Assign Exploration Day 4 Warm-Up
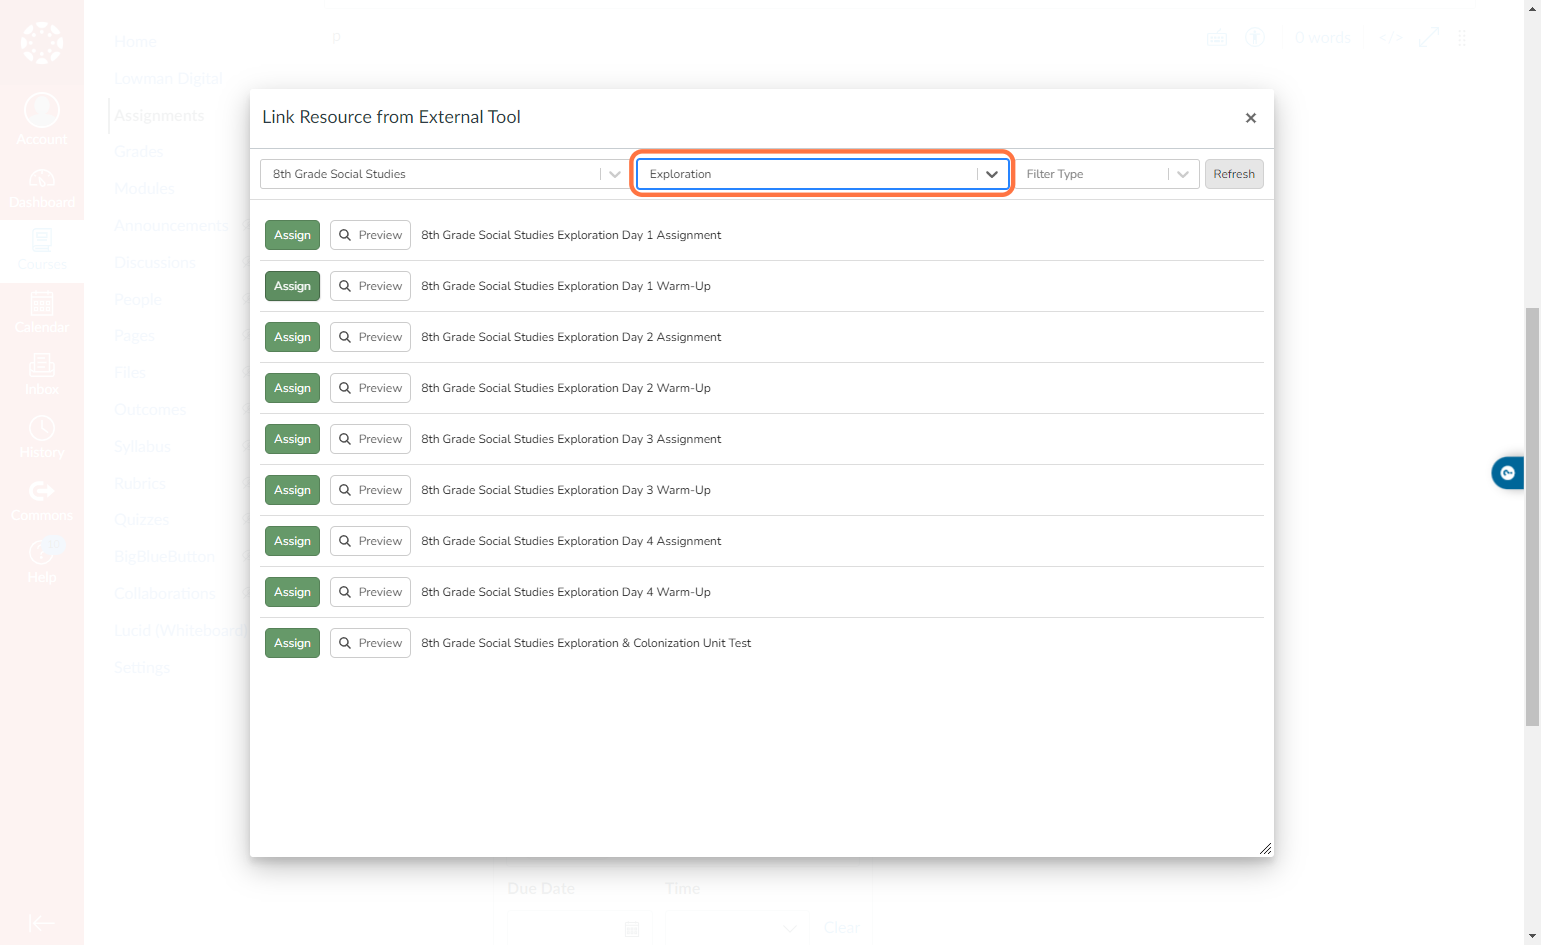The height and width of the screenshot is (945, 1541). click(292, 592)
